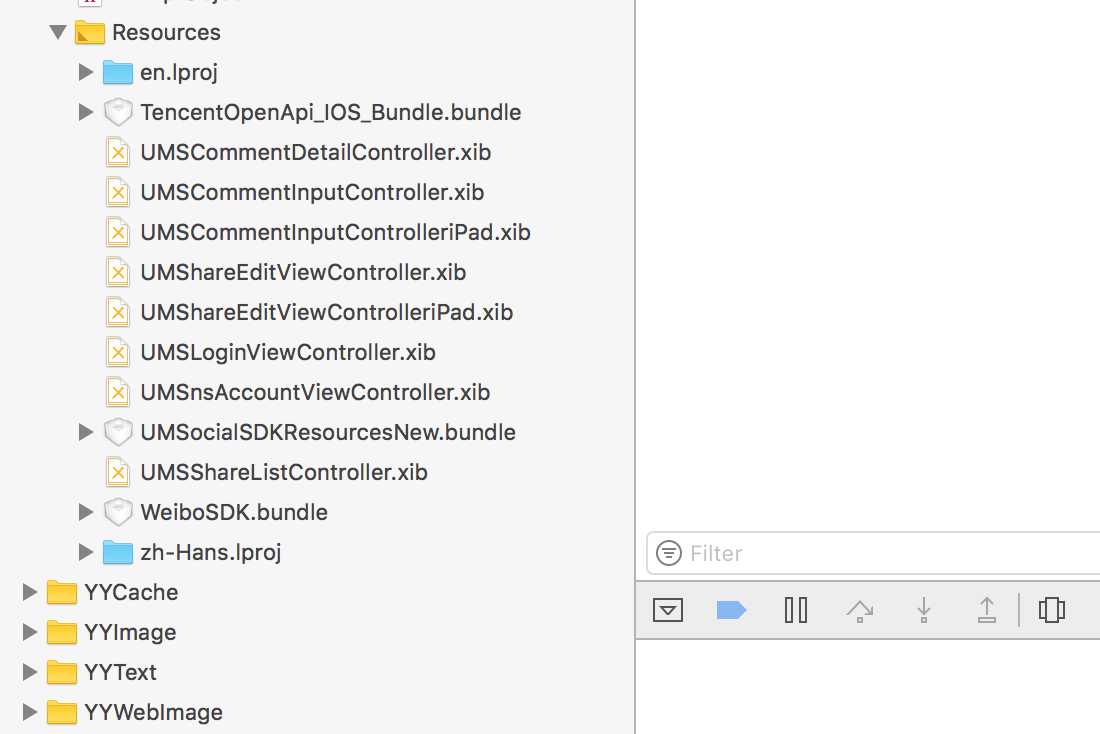Click the UMSShareListController.xib file icon

point(118,472)
